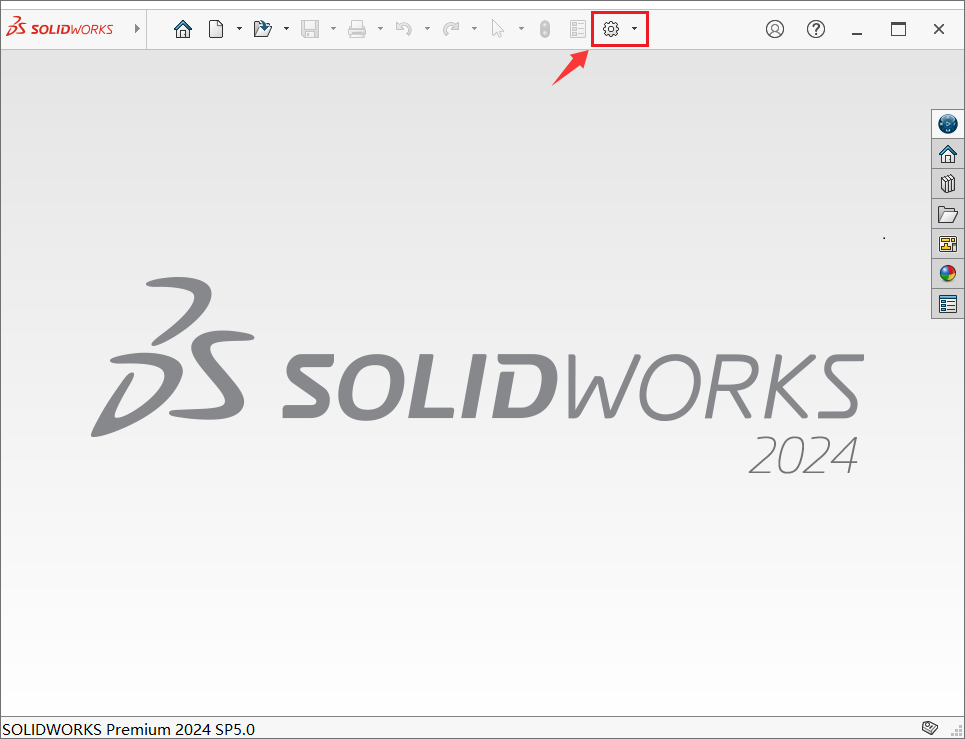Open the Welcome home icon in toolbar

183,29
